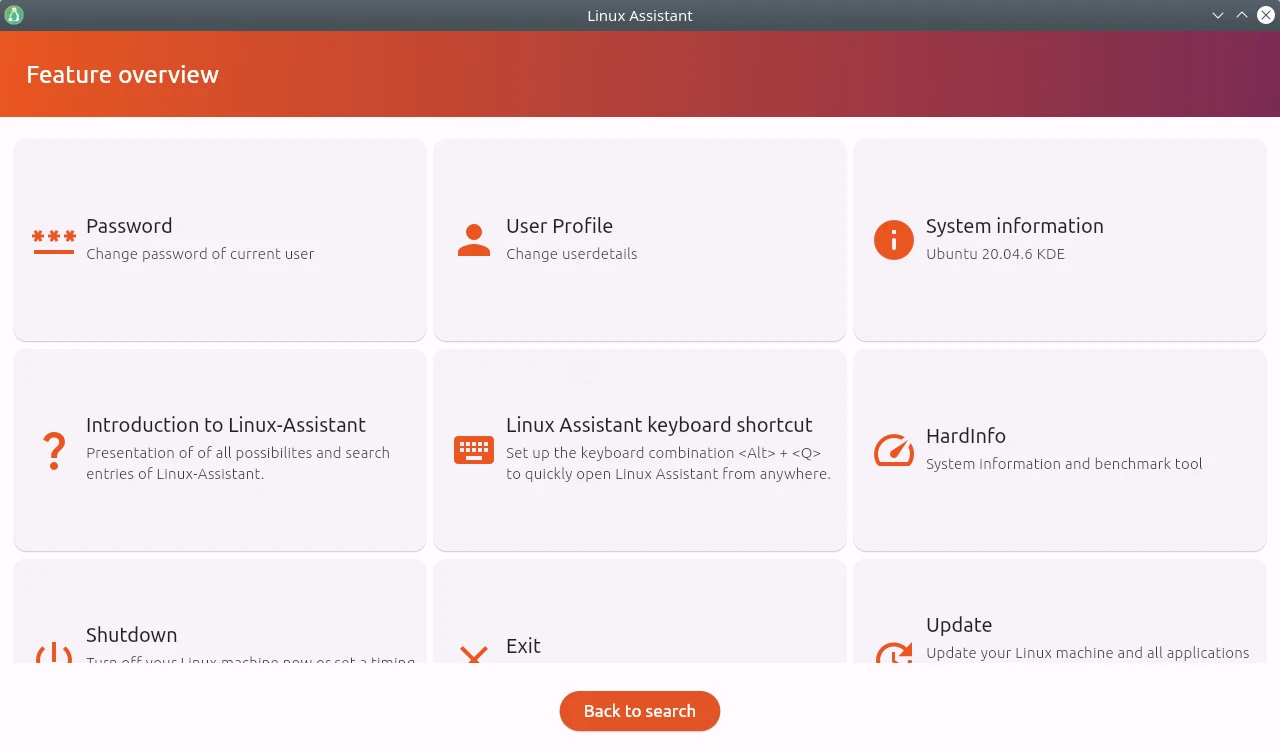Maximize the Linux Assistant window
Image resolution: width=1280 pixels, height=751 pixels.
coord(1242,15)
